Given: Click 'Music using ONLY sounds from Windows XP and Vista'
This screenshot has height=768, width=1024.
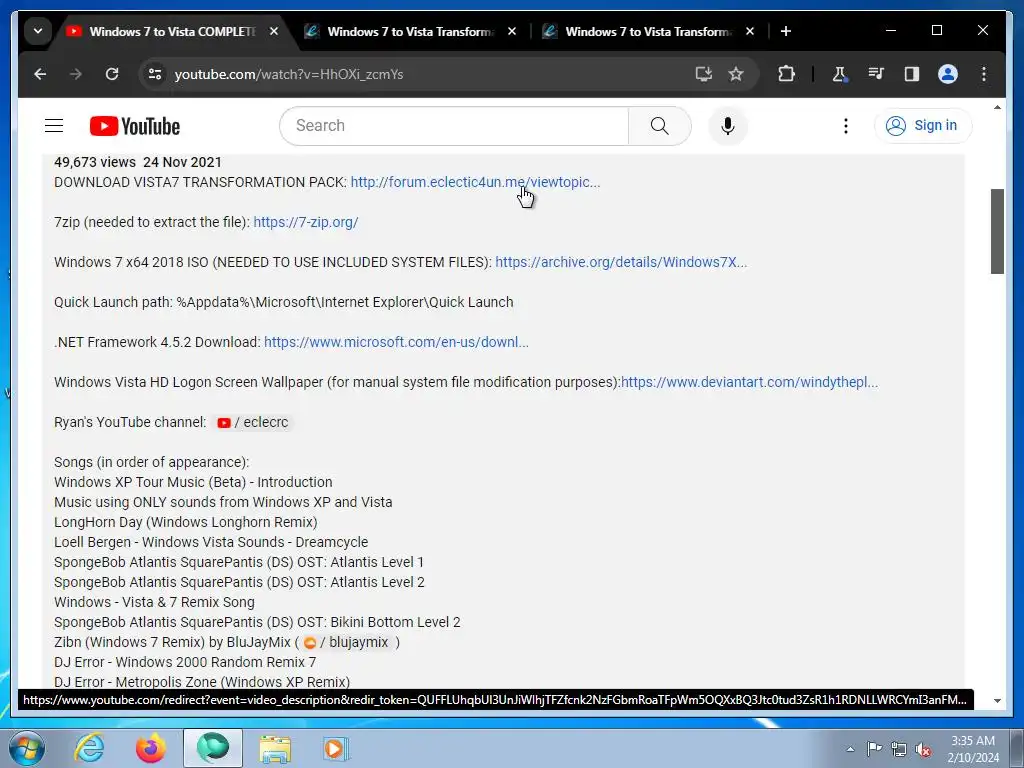Looking at the screenshot, I should (x=223, y=502).
